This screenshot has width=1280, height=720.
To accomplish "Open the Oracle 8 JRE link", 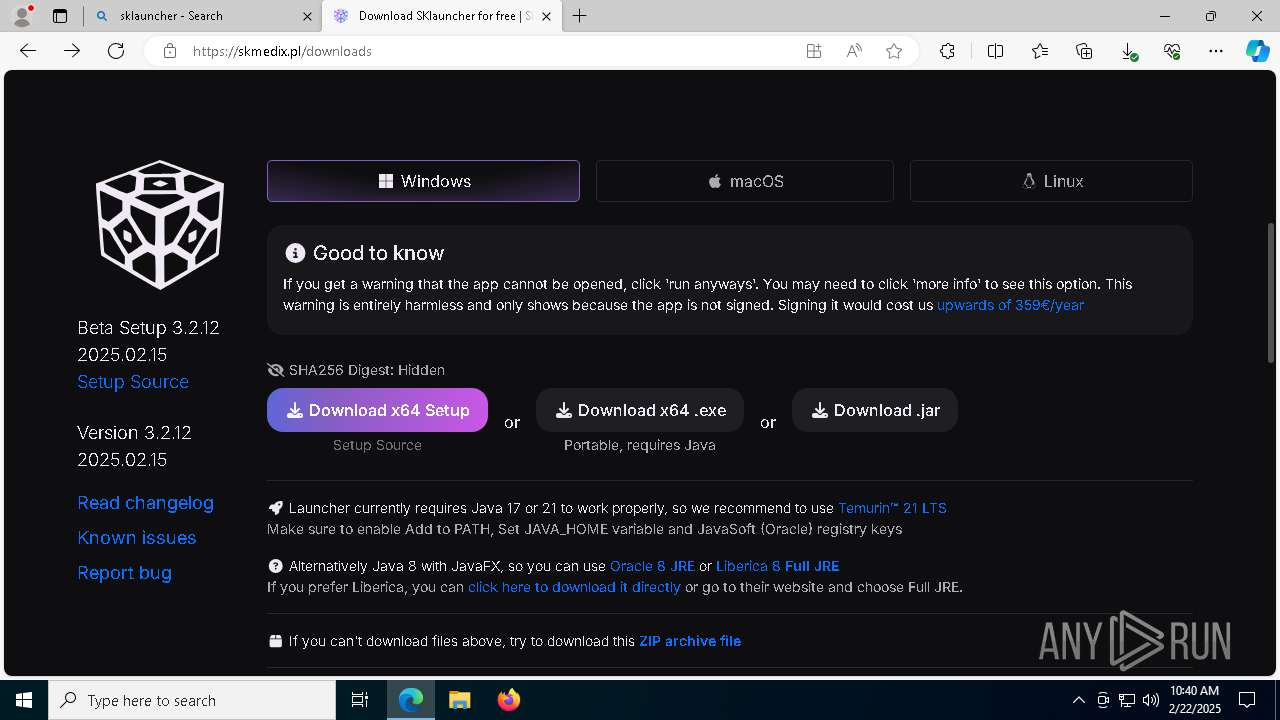I will click(x=652, y=566).
